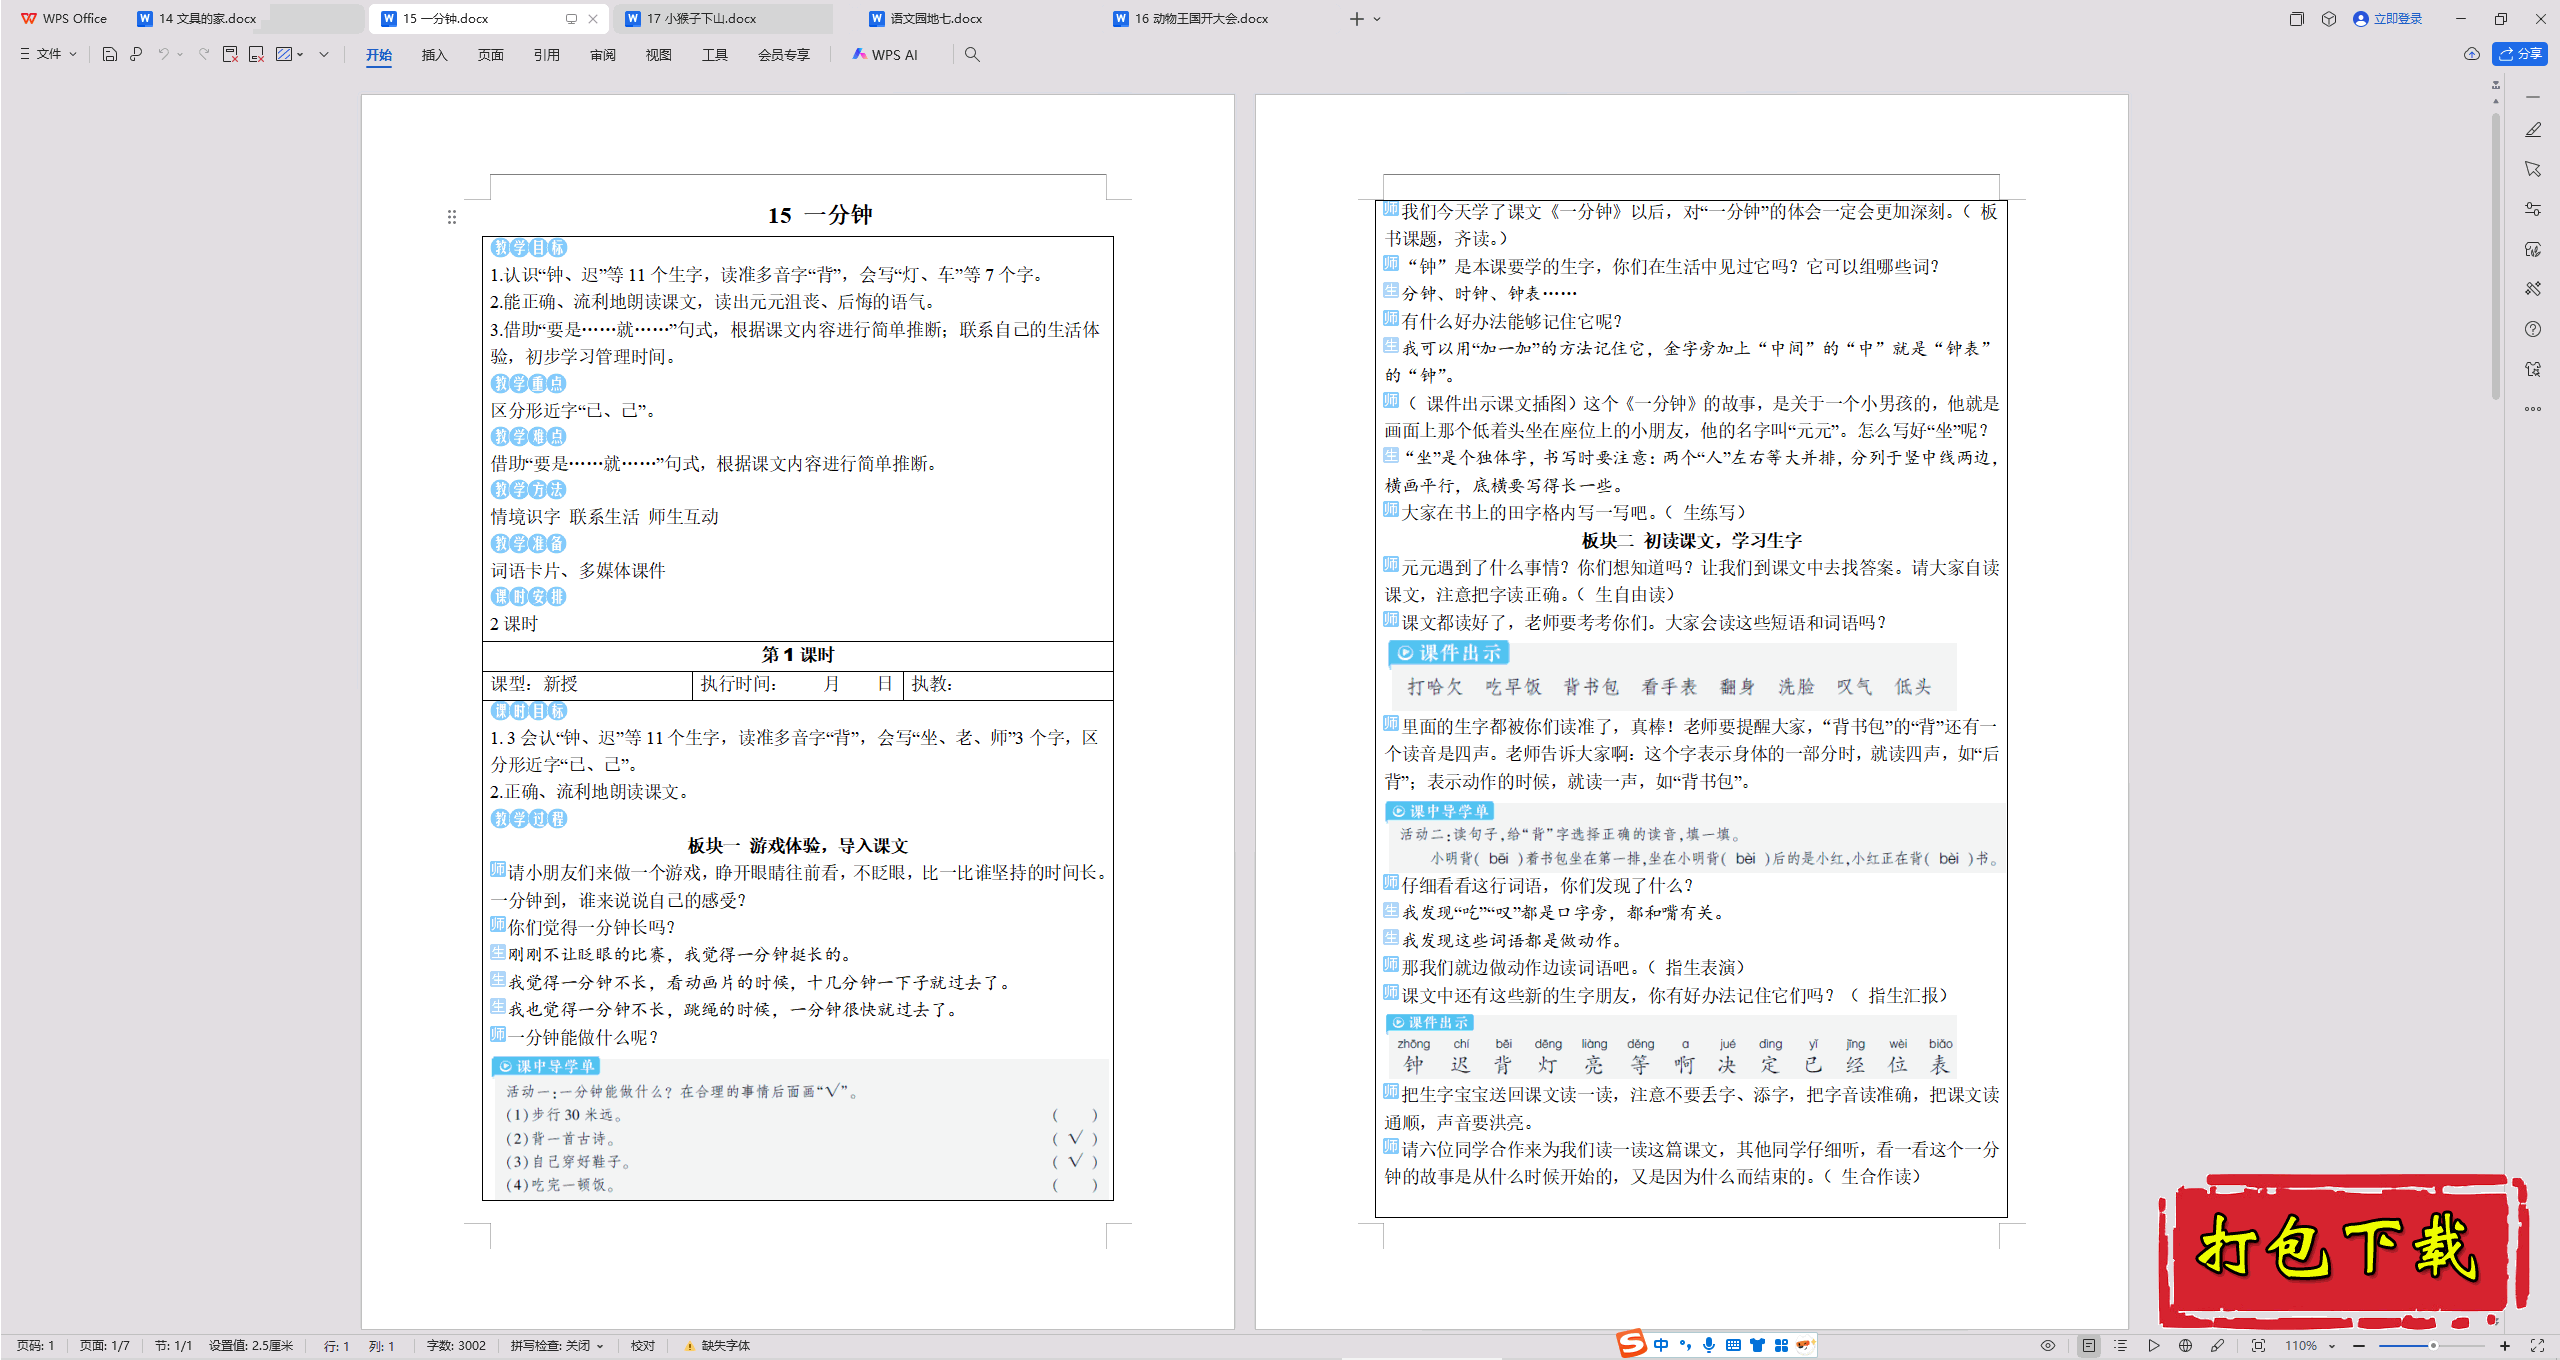This screenshot has height=1360, width=2560.
Task: Undo the last action
Action: click(163, 54)
